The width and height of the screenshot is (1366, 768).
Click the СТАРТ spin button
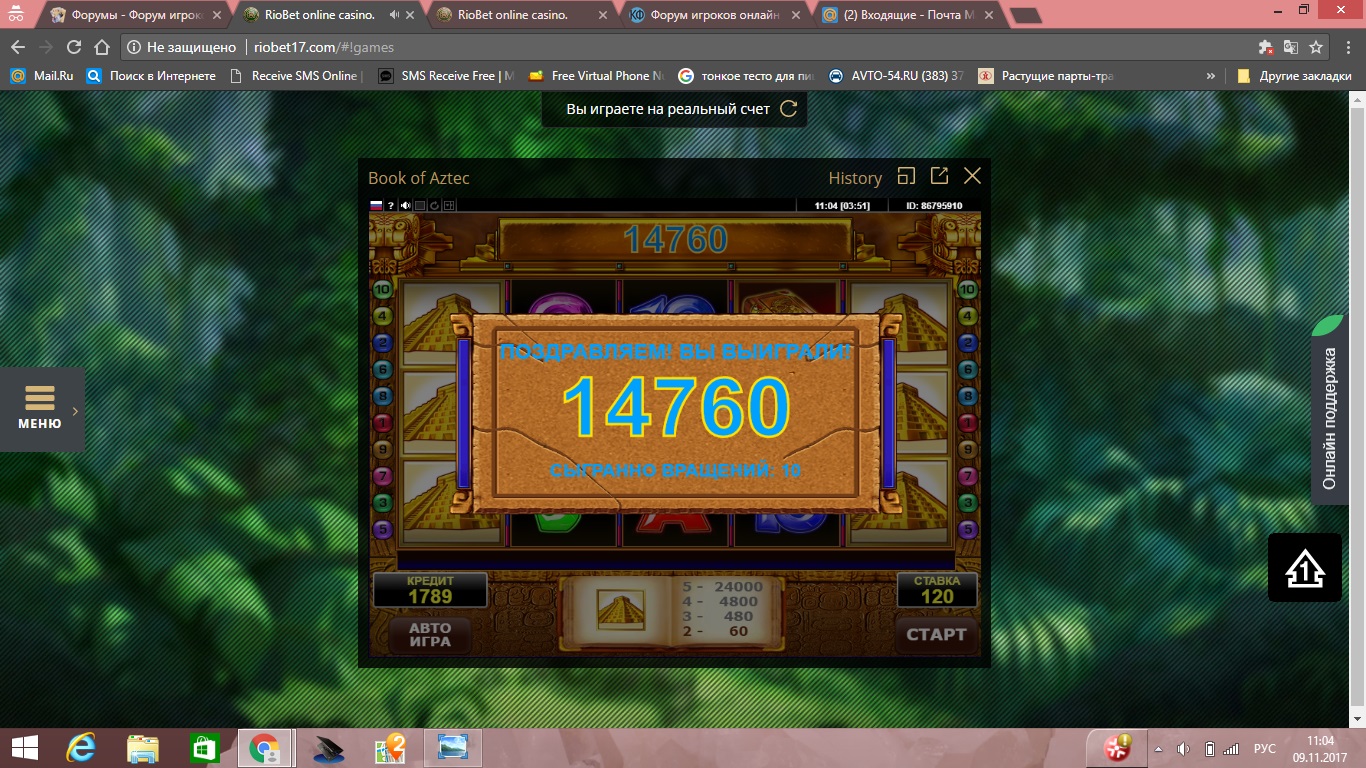[936, 634]
